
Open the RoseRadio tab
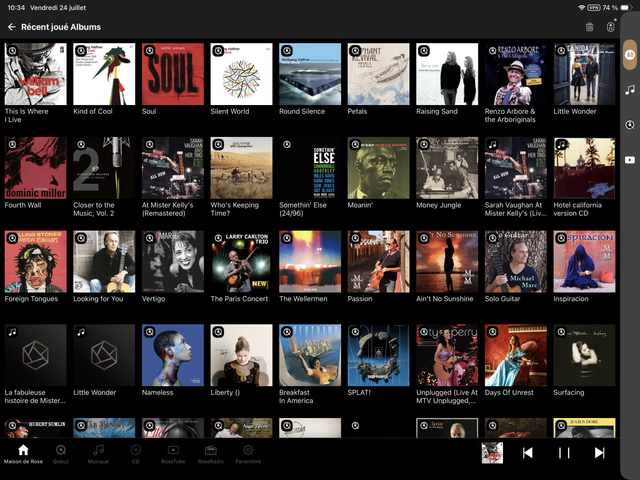tap(211, 454)
